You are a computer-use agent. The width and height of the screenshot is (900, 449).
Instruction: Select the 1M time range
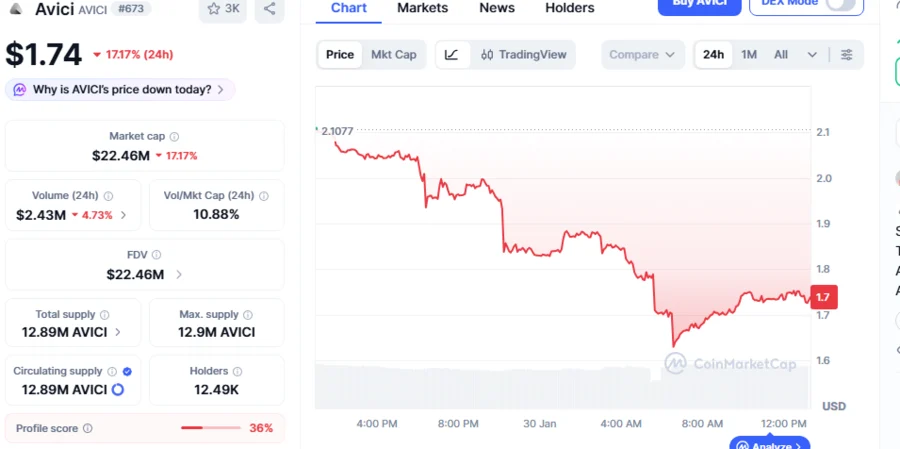click(x=749, y=54)
